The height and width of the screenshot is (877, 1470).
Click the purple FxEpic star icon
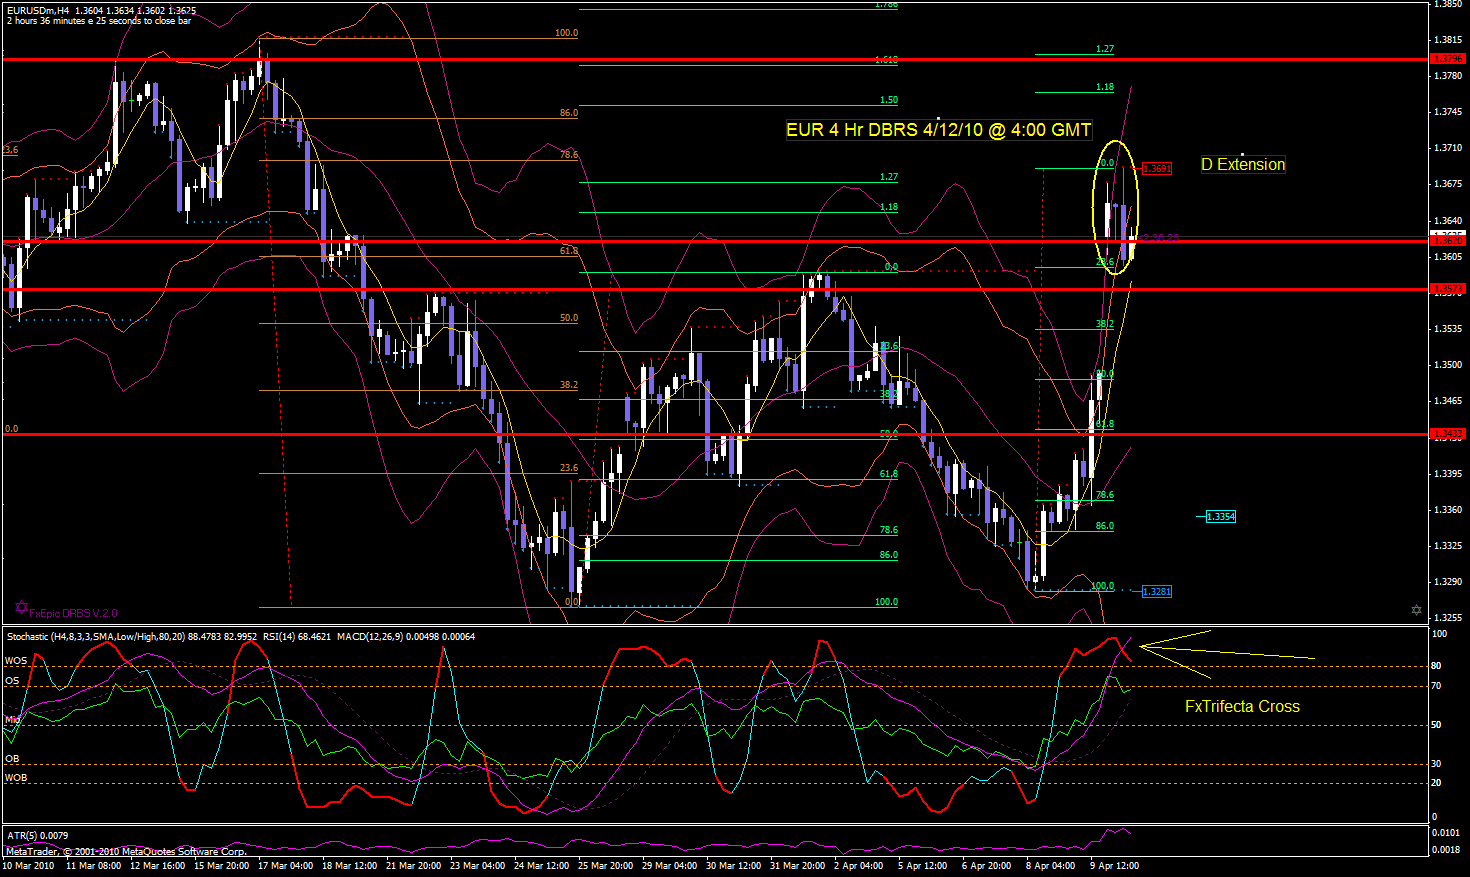point(21,607)
